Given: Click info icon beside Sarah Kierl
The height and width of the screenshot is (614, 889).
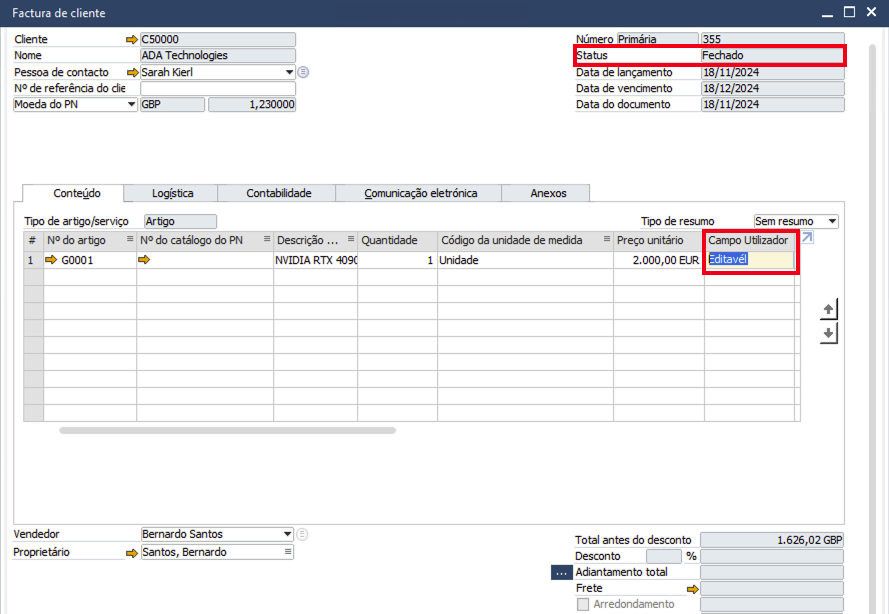Looking at the screenshot, I should pyautogui.click(x=304, y=72).
